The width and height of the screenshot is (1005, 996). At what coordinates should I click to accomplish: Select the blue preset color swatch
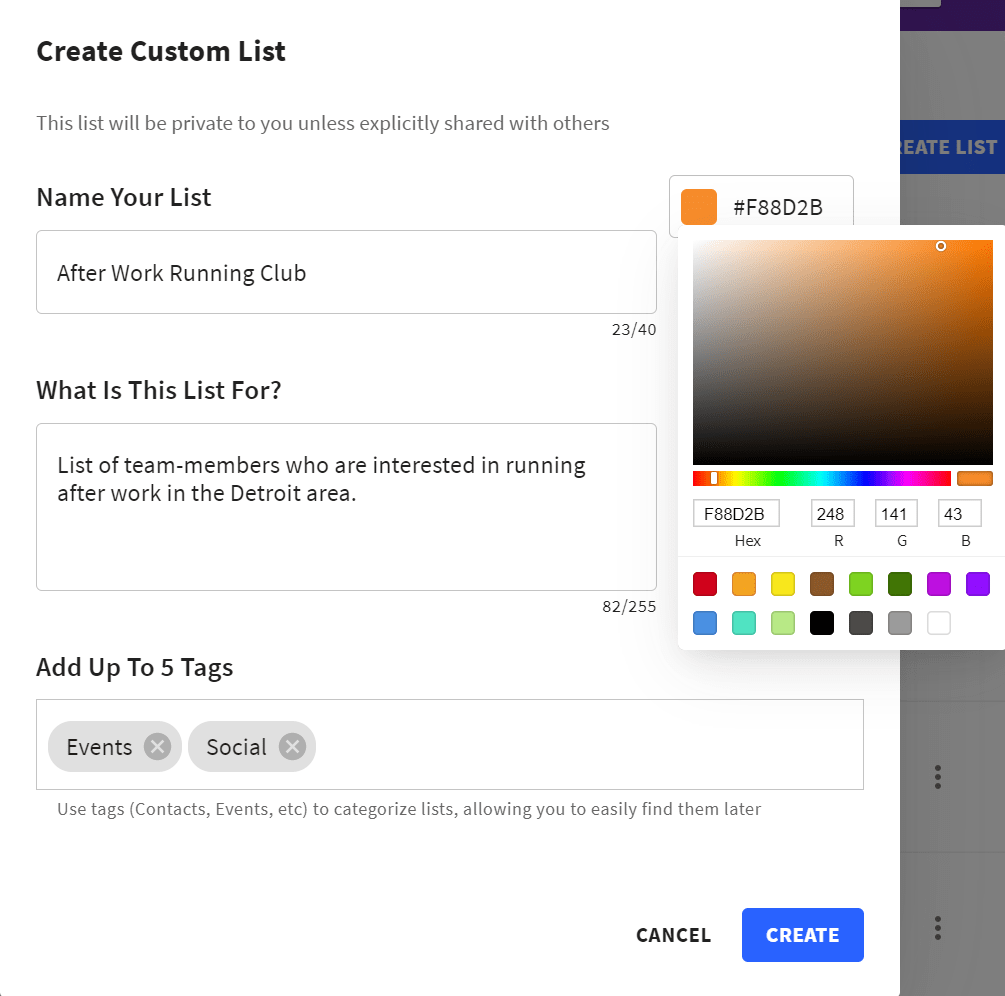705,622
